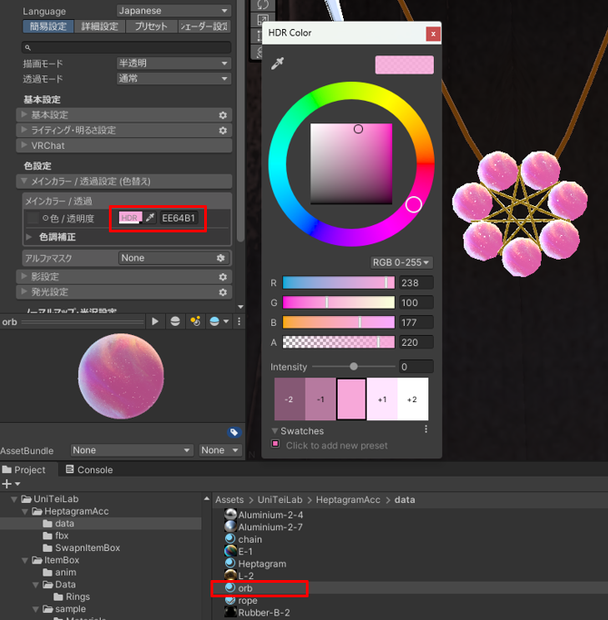This screenshot has width=608, height=620.
Task: Click the R channel slider
Action: (338, 283)
